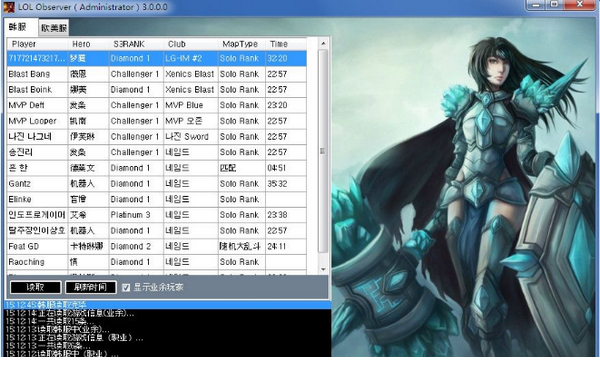Select the 韩服 tab
This screenshot has width=600, height=371.
pos(18,26)
